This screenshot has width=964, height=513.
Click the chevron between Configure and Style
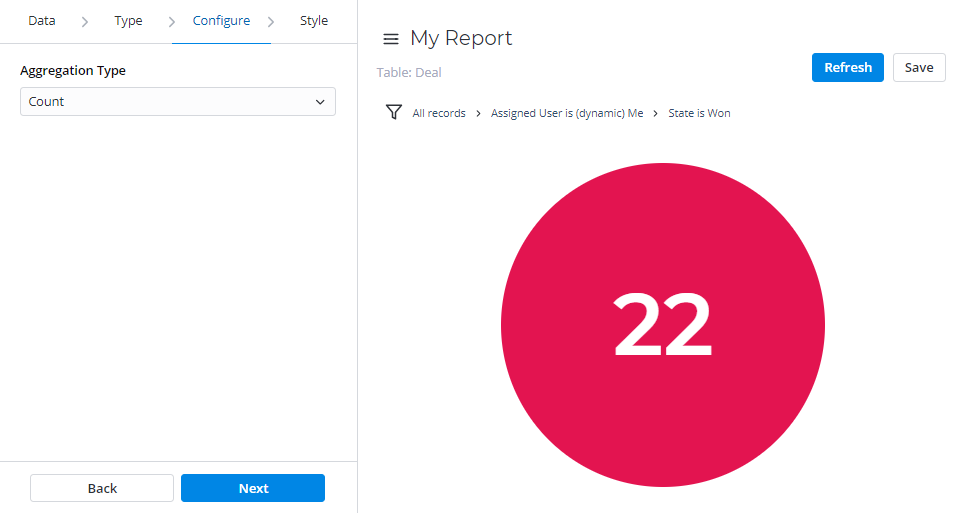[271, 22]
